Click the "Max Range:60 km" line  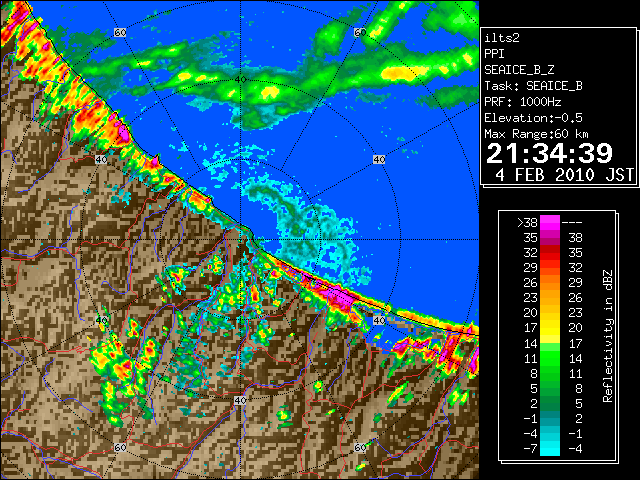[536, 134]
